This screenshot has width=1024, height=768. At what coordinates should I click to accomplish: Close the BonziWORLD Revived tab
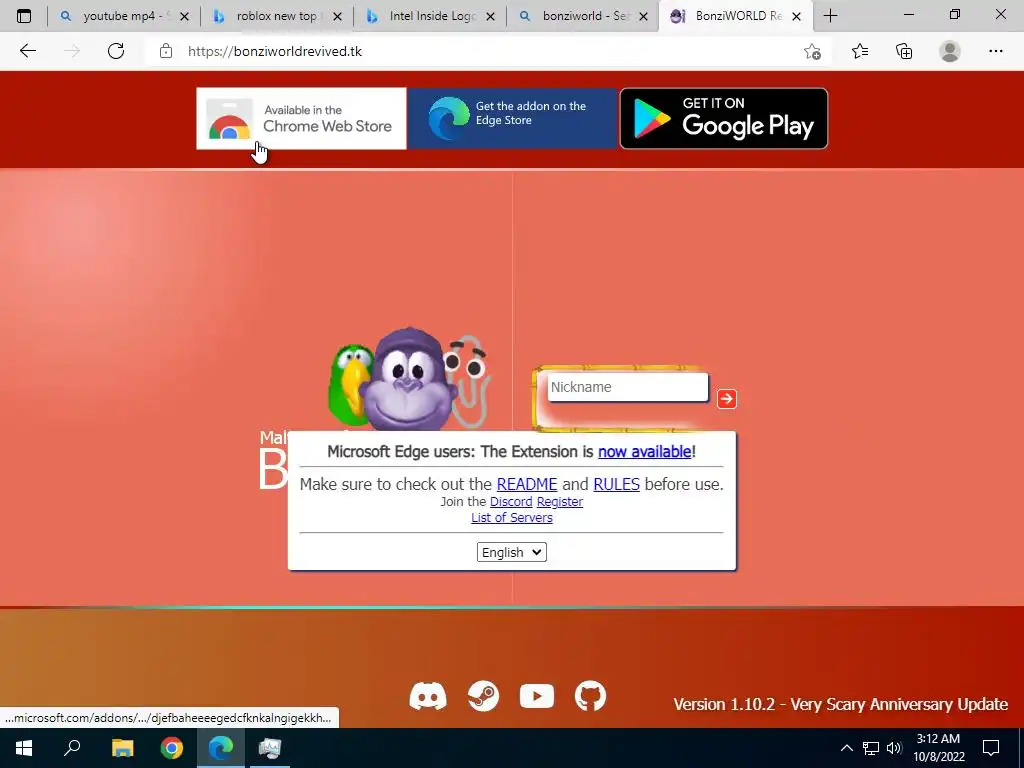[x=797, y=17]
